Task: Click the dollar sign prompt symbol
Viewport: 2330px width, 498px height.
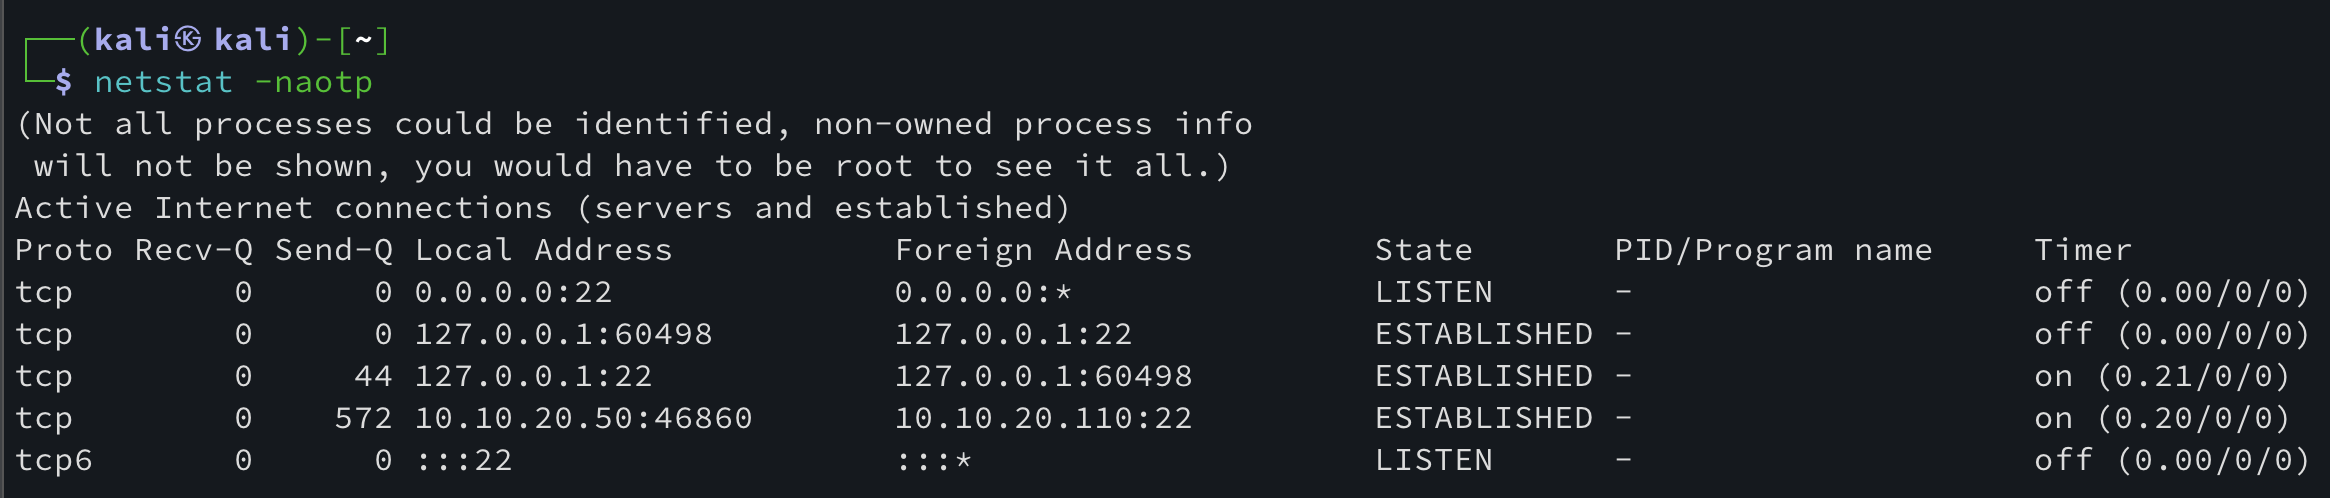Action: pos(64,82)
